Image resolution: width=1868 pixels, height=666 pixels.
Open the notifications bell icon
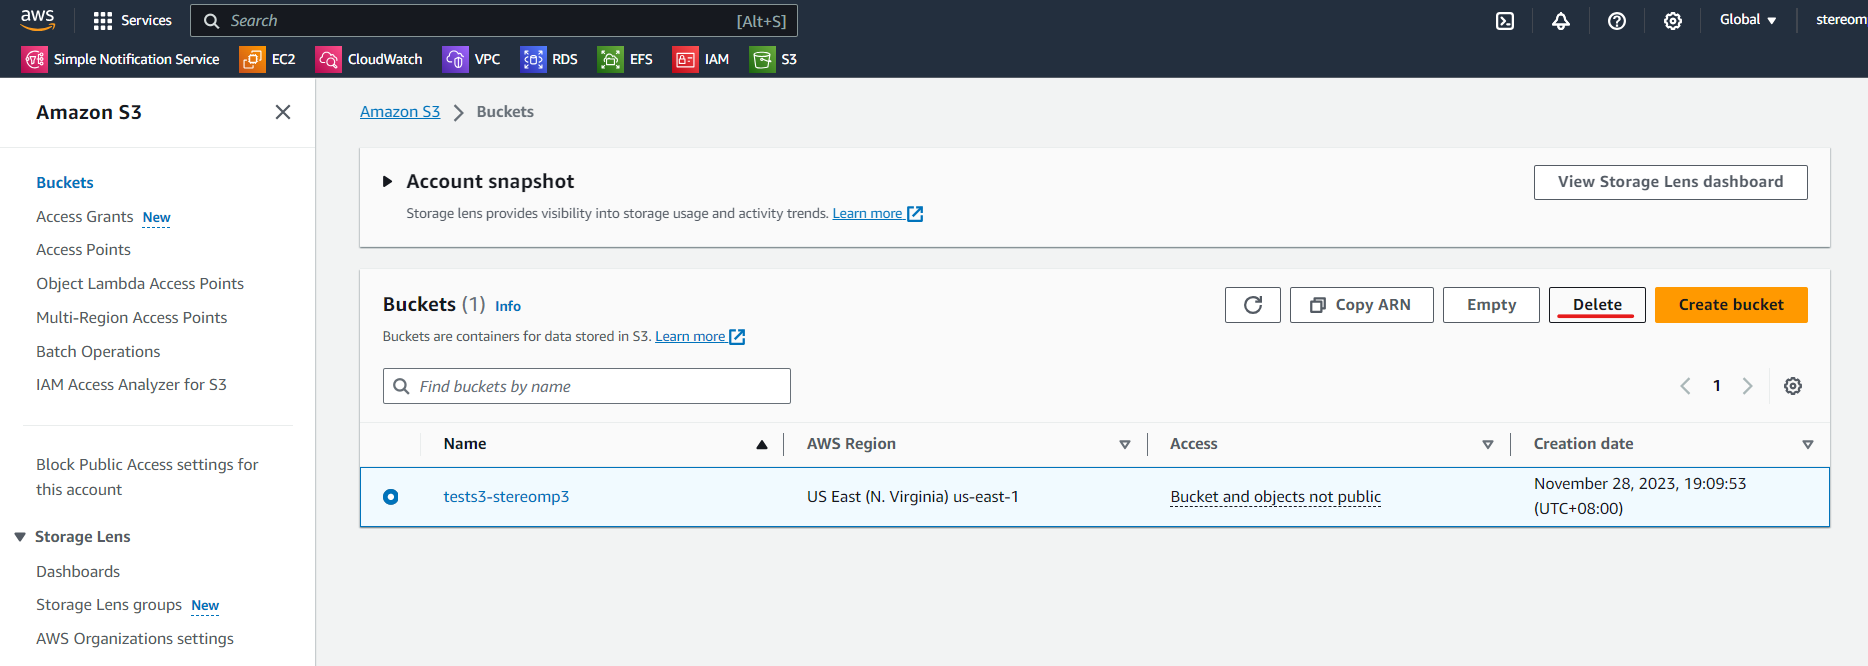tap(1561, 21)
